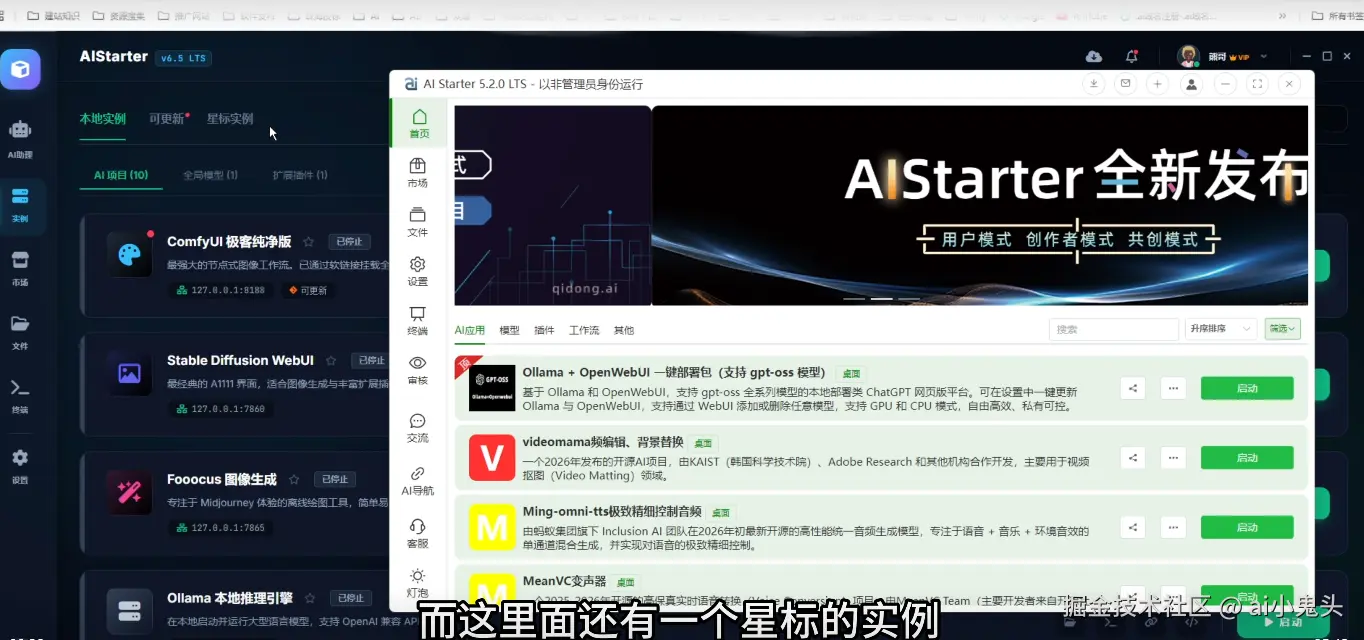Select the 模型 category tab
Image resolution: width=1364 pixels, height=640 pixels.
pyautogui.click(x=509, y=330)
